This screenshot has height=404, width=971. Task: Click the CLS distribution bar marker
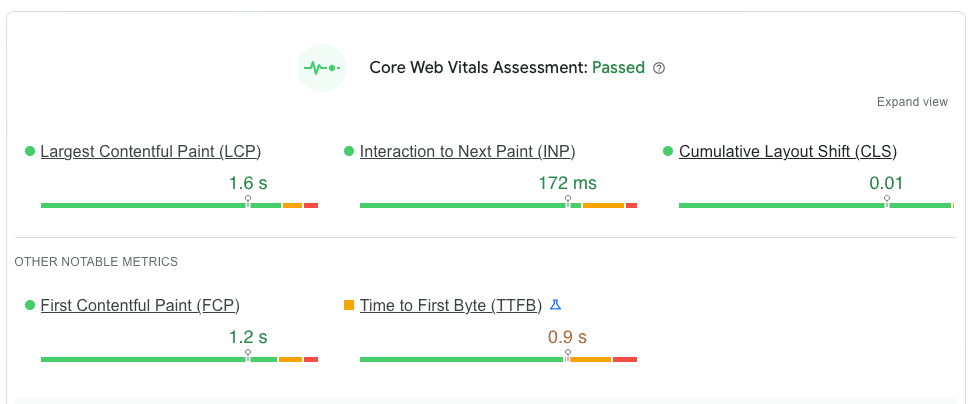(x=887, y=201)
